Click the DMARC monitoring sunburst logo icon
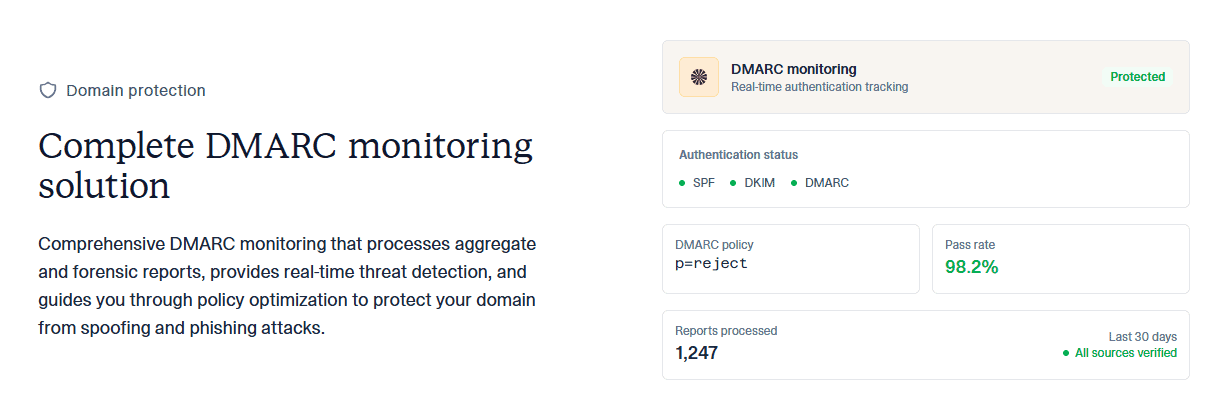This screenshot has width=1212, height=413. [x=699, y=77]
